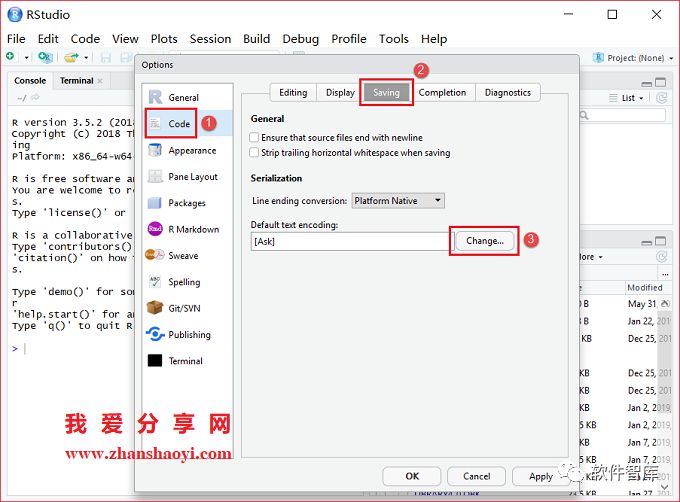The width and height of the screenshot is (680, 502).
Task: Open the Tools menu
Action: click(x=394, y=39)
